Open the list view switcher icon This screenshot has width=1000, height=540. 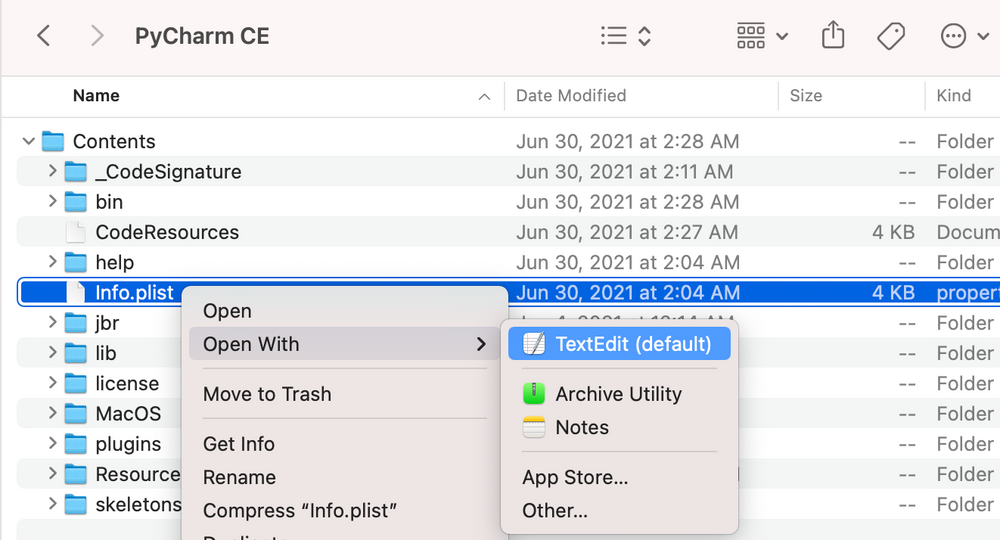[625, 36]
